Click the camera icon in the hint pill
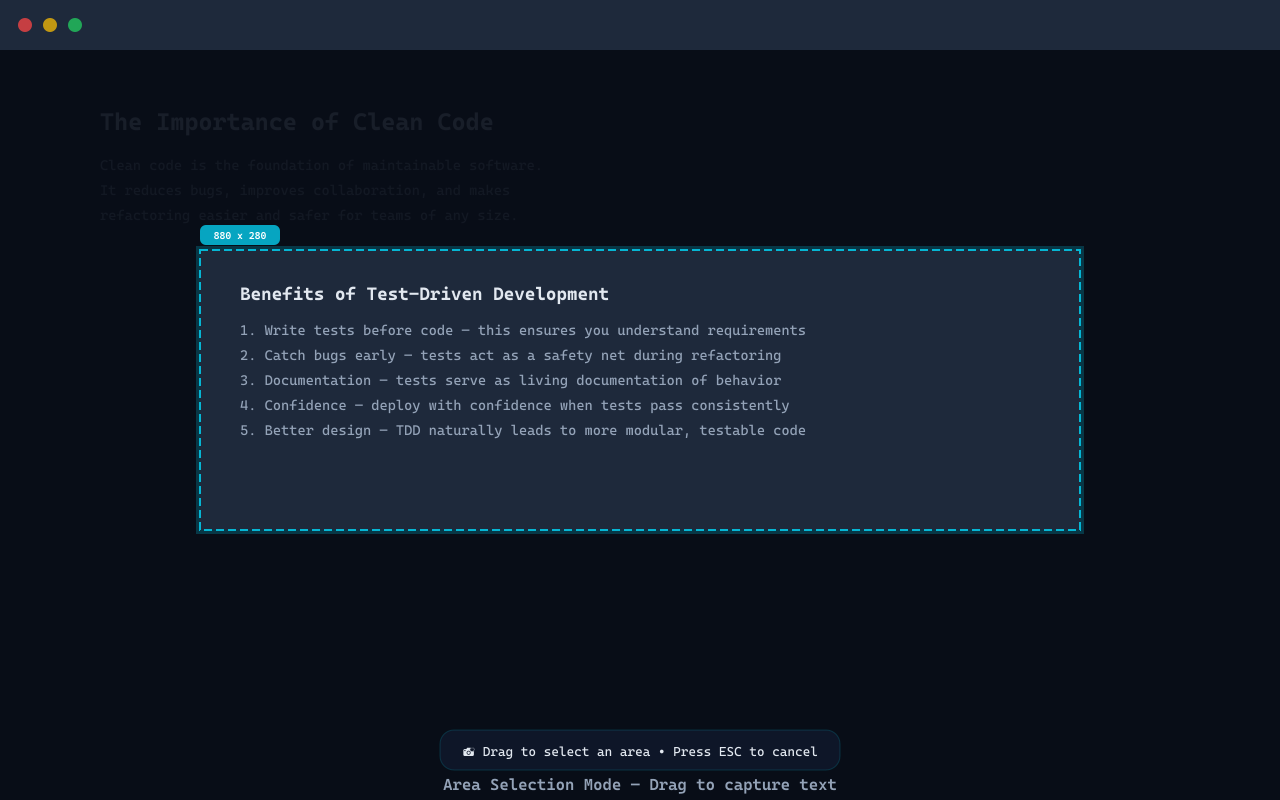This screenshot has width=1280, height=800. pos(468,751)
